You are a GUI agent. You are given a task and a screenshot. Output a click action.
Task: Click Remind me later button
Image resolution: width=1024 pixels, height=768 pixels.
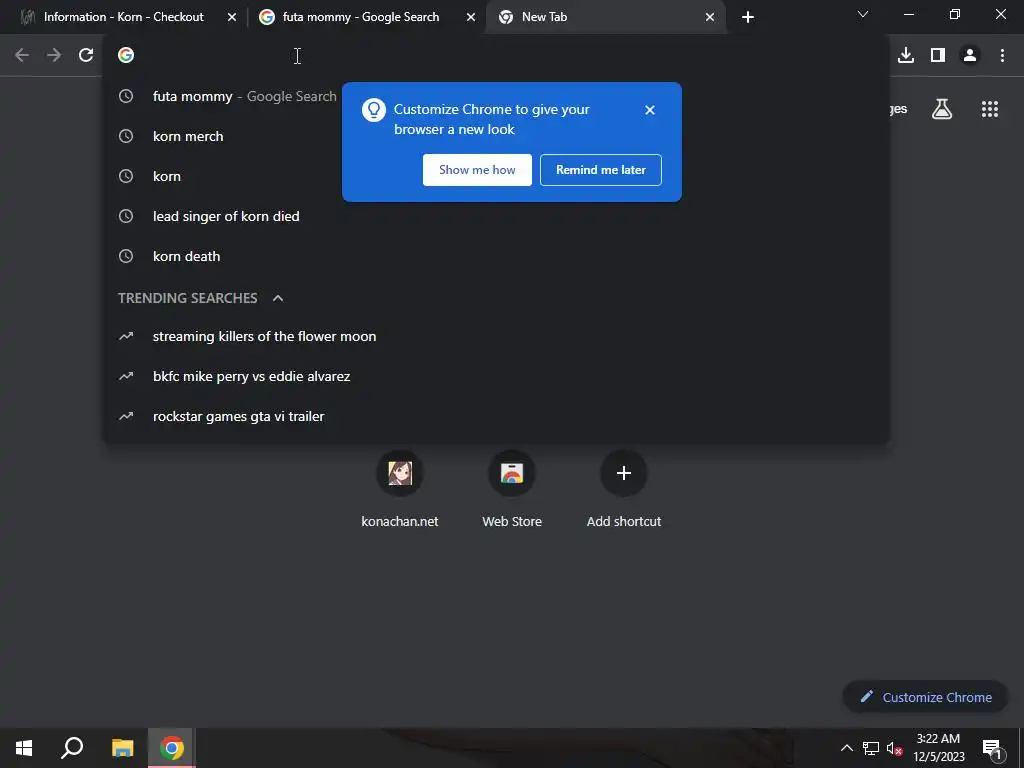pos(601,170)
